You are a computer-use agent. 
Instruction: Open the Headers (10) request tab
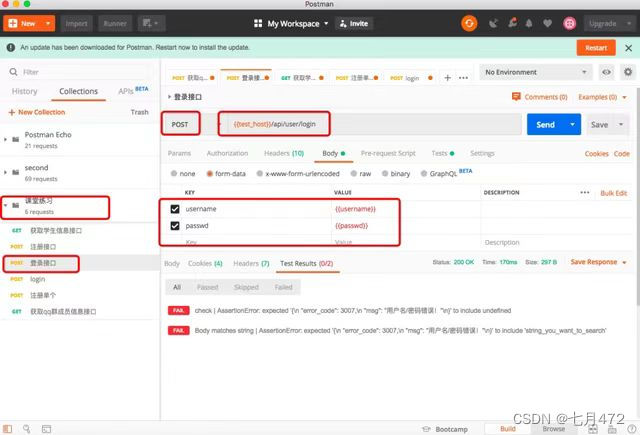coord(284,153)
